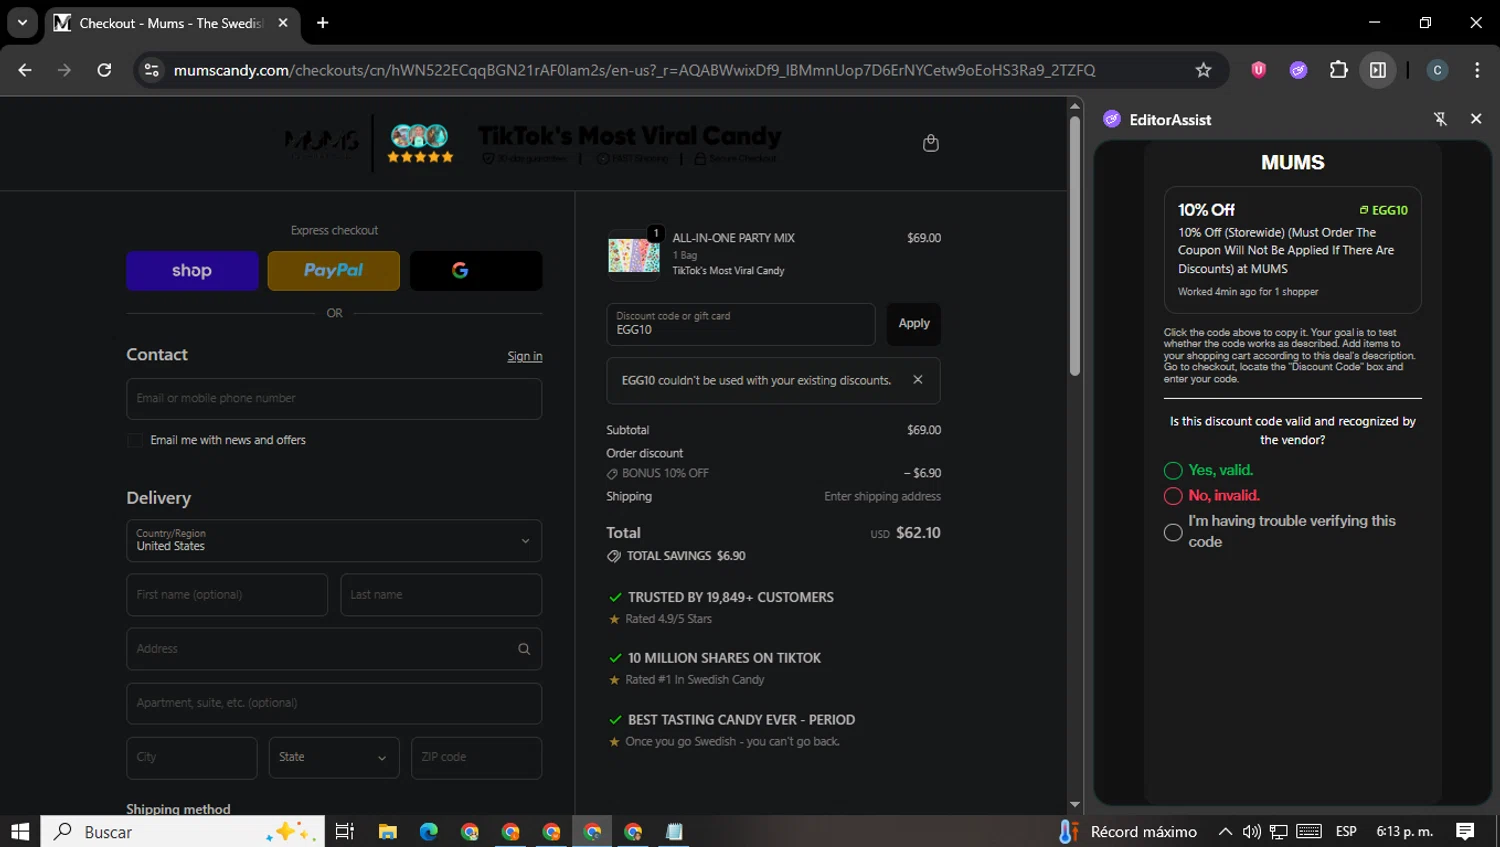The height and width of the screenshot is (847, 1500).
Task: Open the purple EditorAssist extension icon
Action: coord(1298,70)
